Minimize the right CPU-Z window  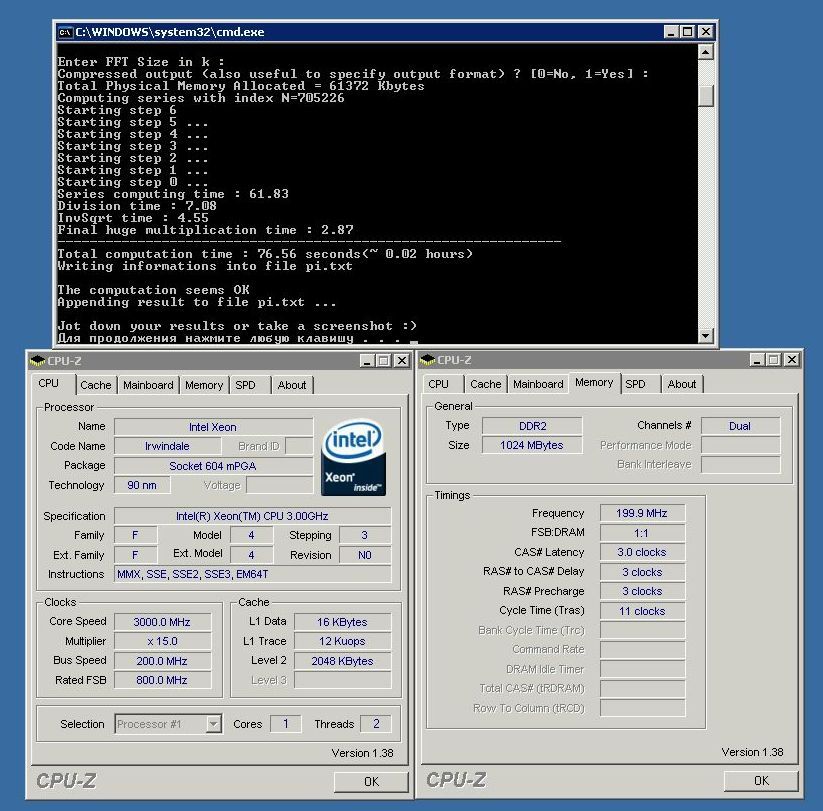pyautogui.click(x=757, y=360)
